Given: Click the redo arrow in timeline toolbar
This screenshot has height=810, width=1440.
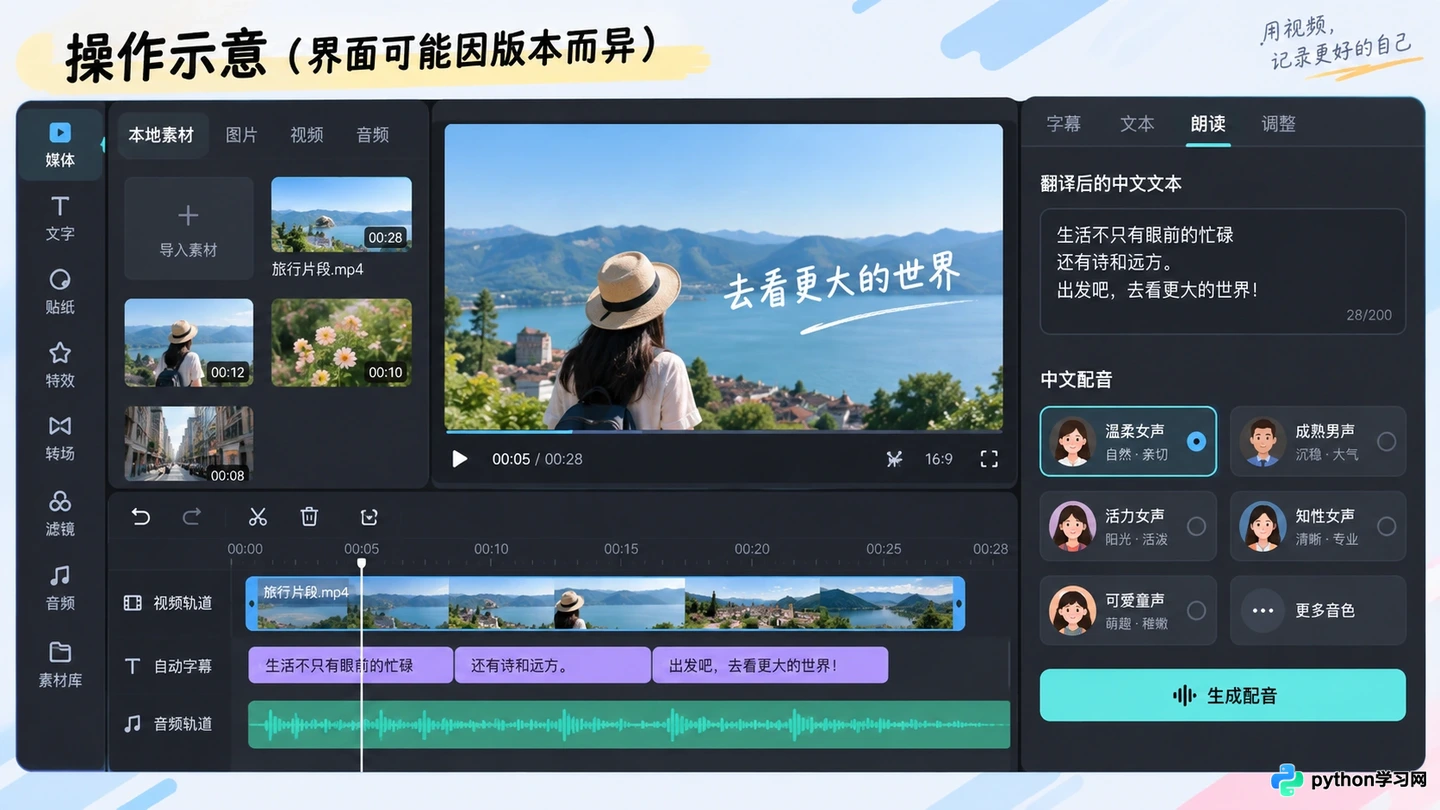Looking at the screenshot, I should (192, 516).
